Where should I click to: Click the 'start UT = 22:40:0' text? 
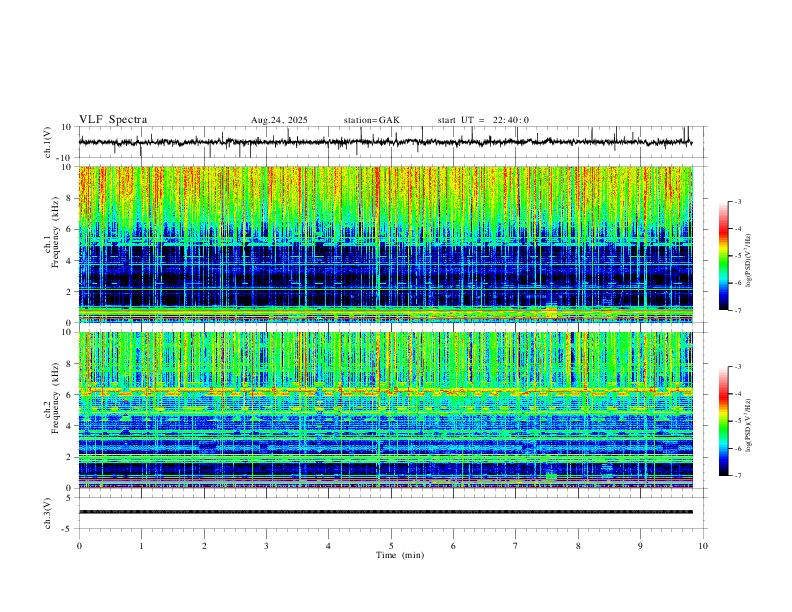(x=483, y=120)
